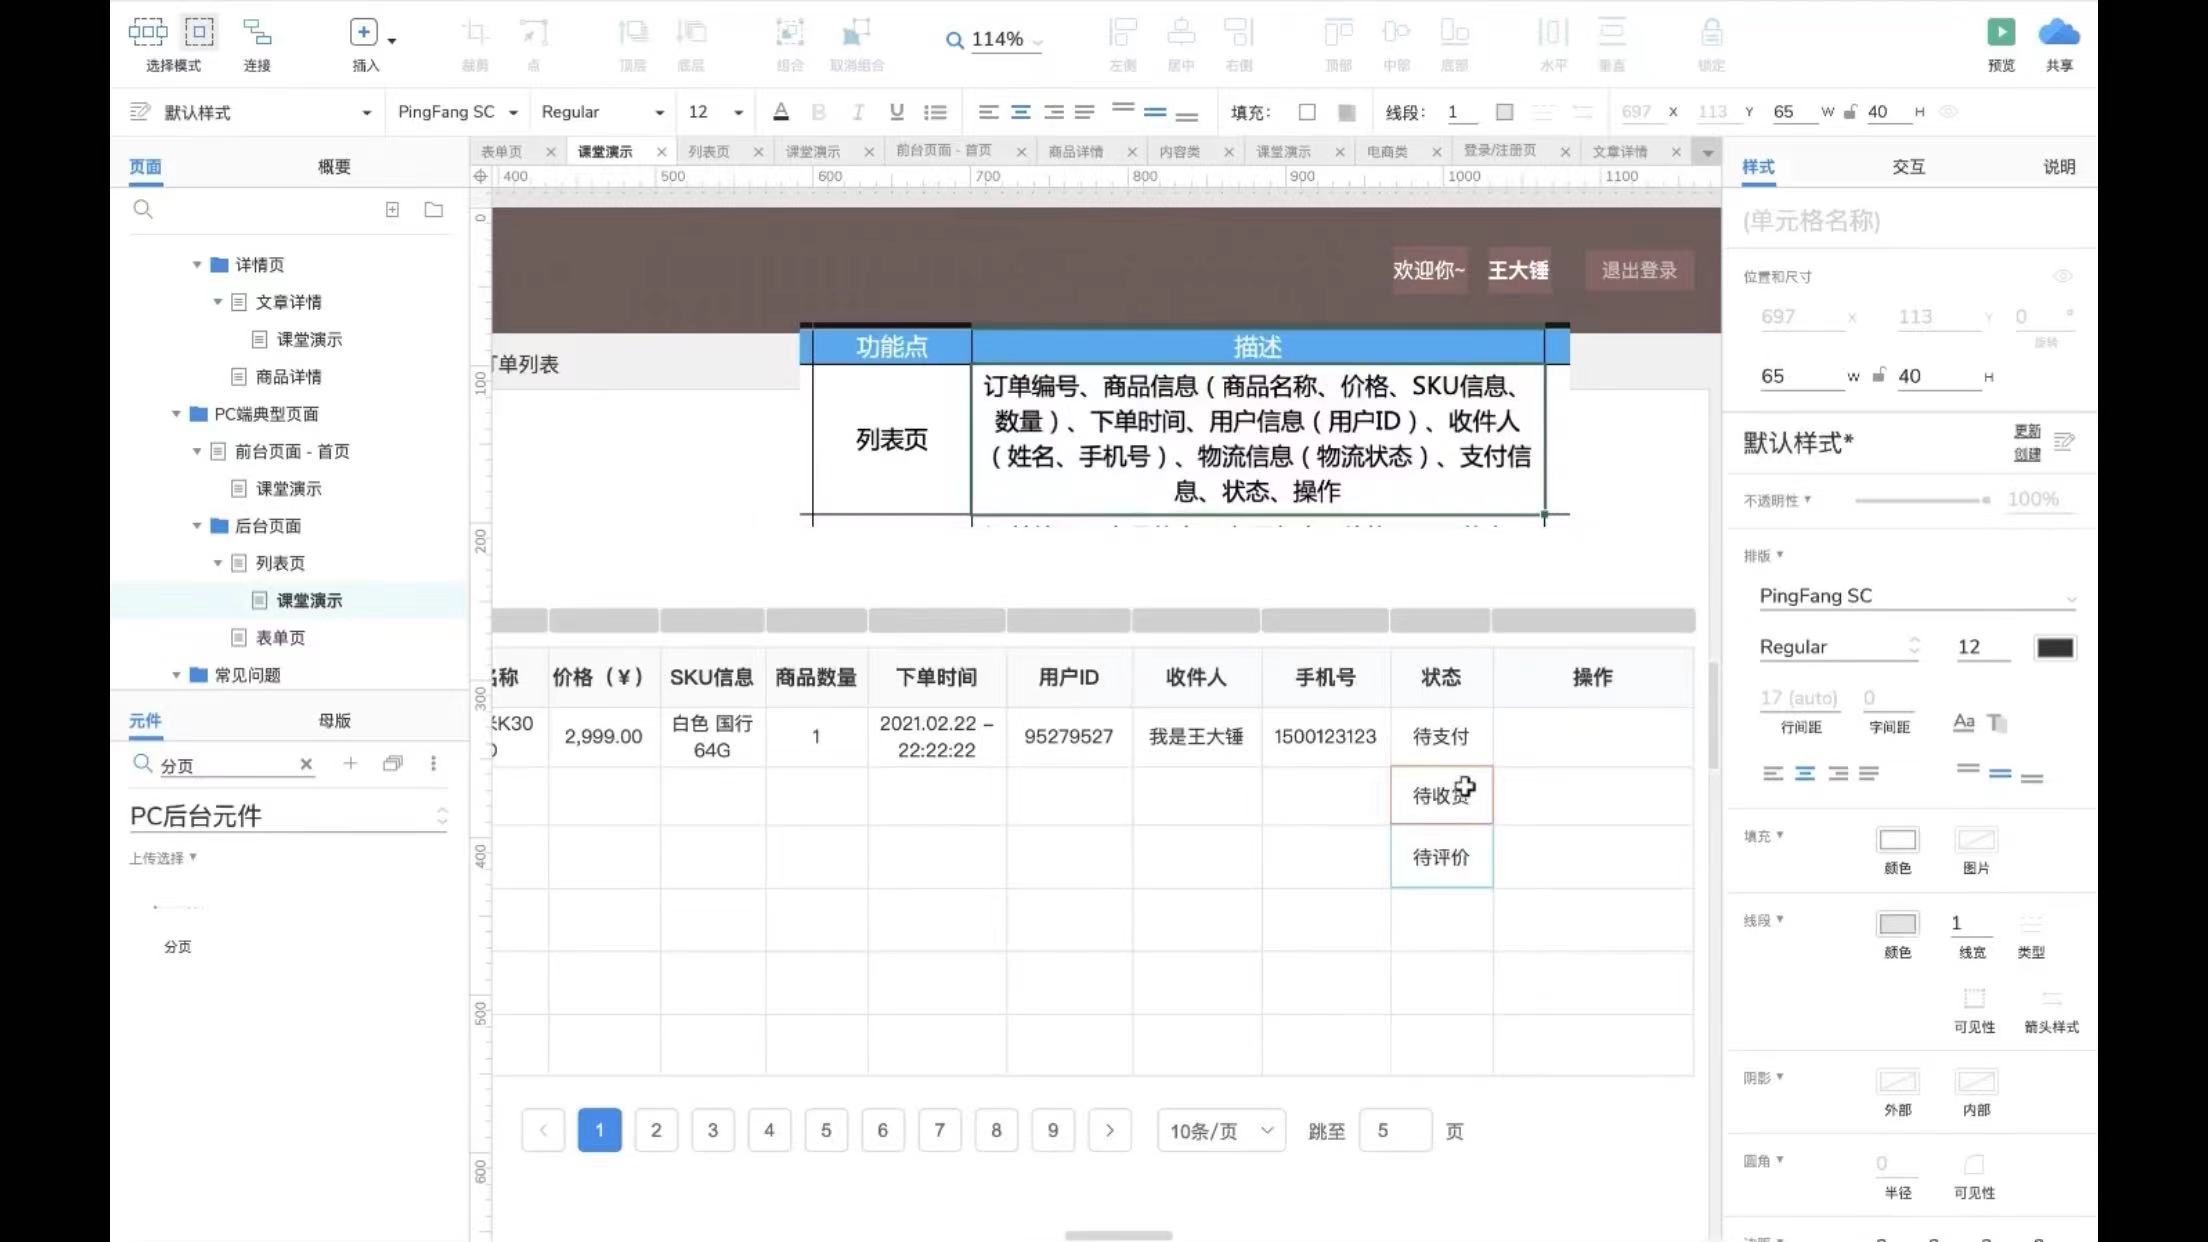This screenshot has height=1242, width=2208.
Task: Select the Connect tool icon
Action: [x=257, y=33]
